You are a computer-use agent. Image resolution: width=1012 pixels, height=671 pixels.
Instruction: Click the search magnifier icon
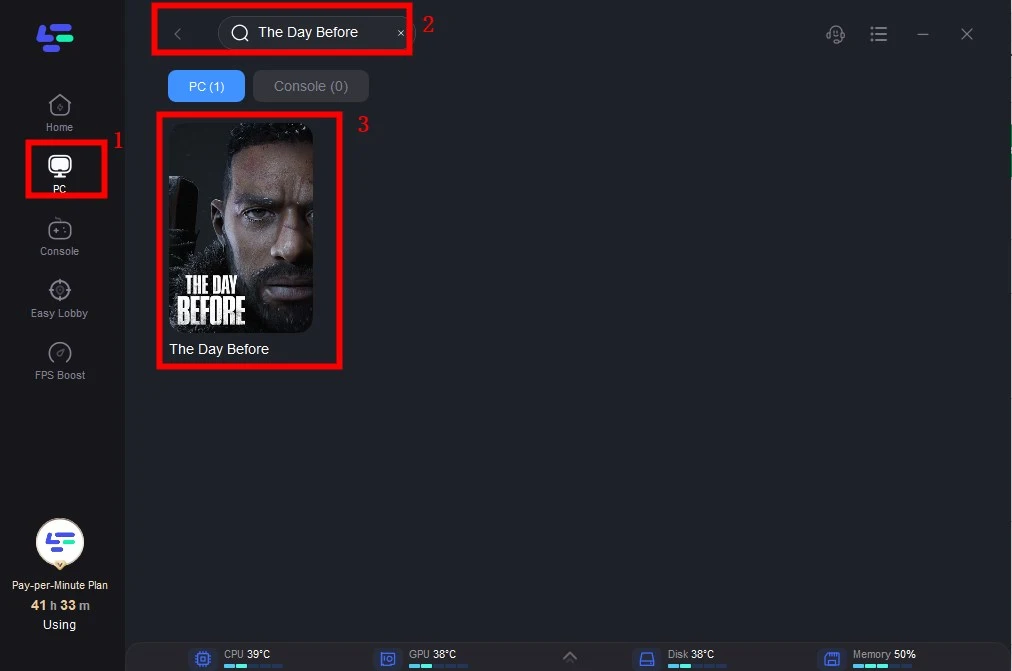(240, 33)
